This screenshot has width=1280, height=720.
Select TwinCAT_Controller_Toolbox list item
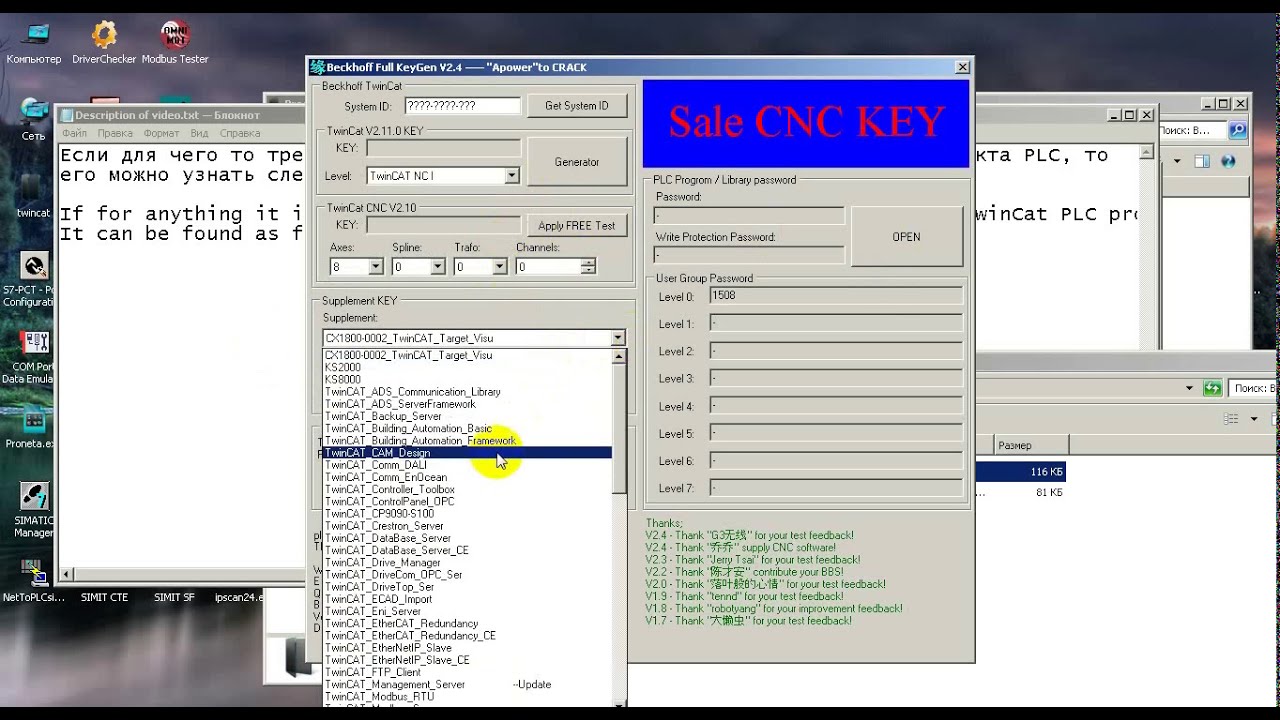(468, 490)
